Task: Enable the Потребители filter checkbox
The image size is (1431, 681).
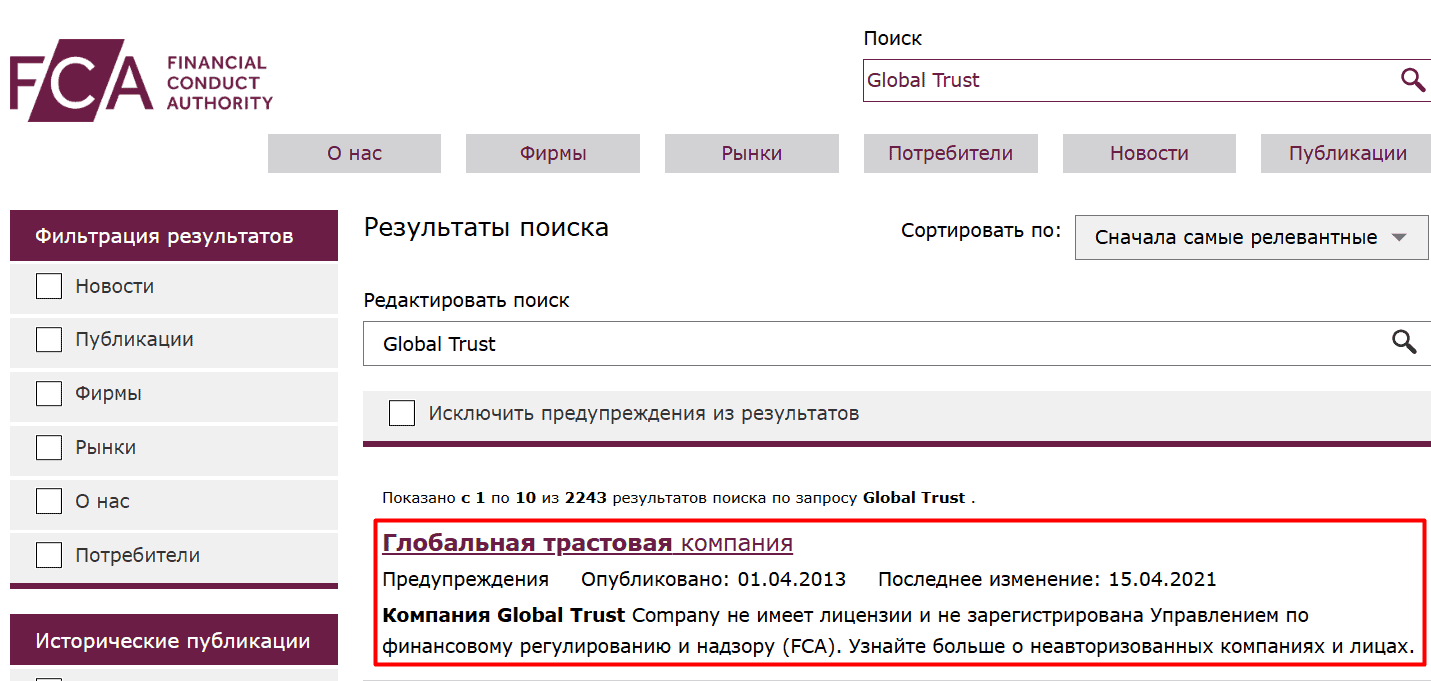Action: (x=48, y=555)
